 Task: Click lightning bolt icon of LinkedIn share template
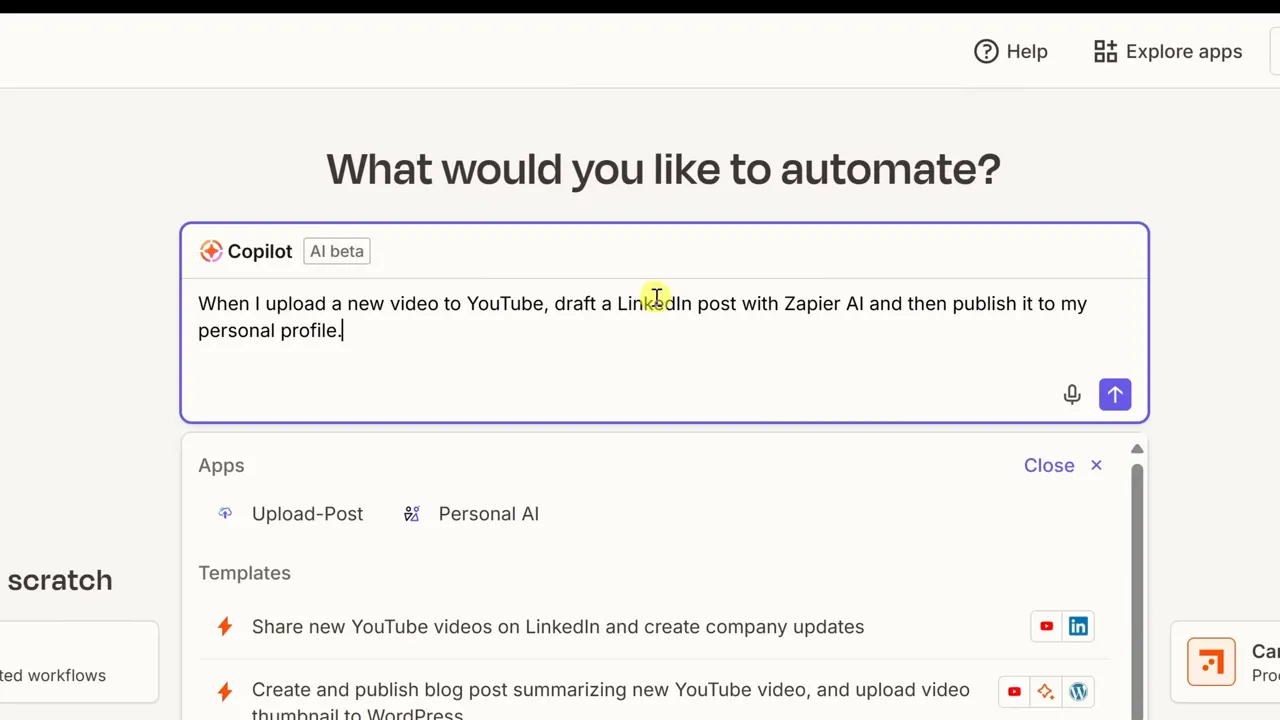click(x=225, y=626)
